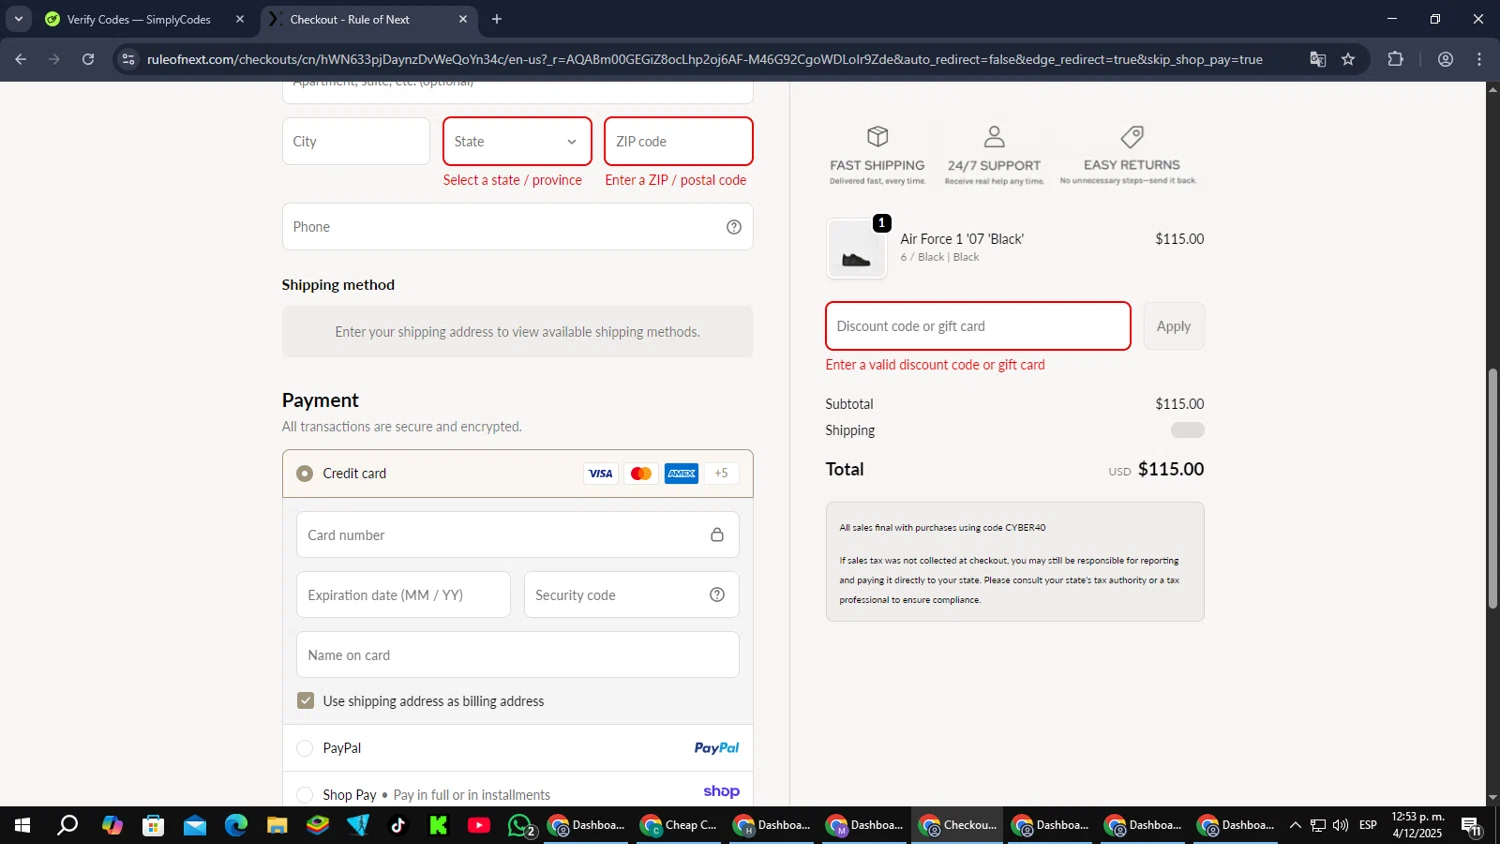Uncheck Use shipping address as billing address
This screenshot has height=844, width=1500.
pyautogui.click(x=306, y=701)
